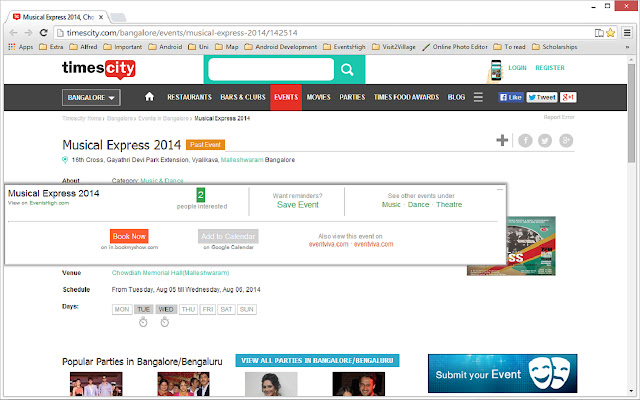Click the search magnifier button

tap(347, 69)
